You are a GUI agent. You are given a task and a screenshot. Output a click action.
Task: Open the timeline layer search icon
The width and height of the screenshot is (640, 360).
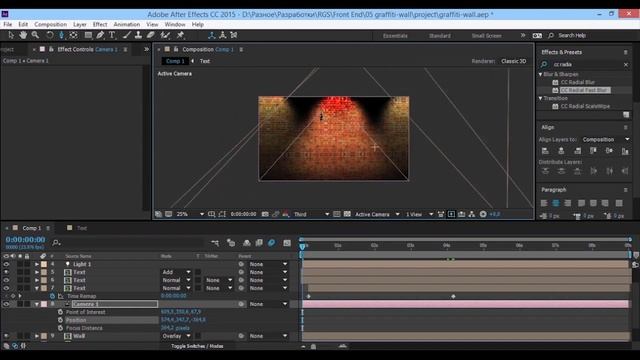click(56, 243)
